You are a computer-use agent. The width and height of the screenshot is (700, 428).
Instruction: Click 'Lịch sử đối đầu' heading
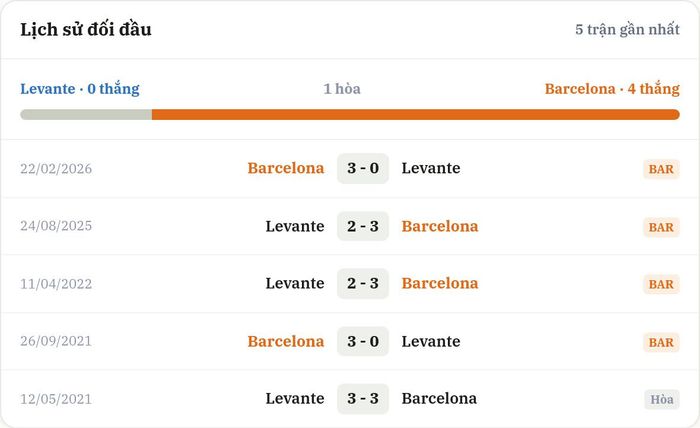click(x=86, y=29)
